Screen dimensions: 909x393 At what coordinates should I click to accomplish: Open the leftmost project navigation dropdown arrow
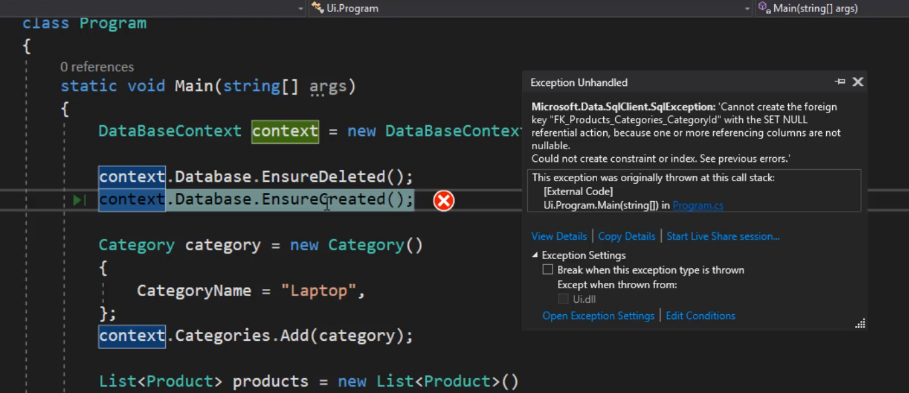point(300,8)
